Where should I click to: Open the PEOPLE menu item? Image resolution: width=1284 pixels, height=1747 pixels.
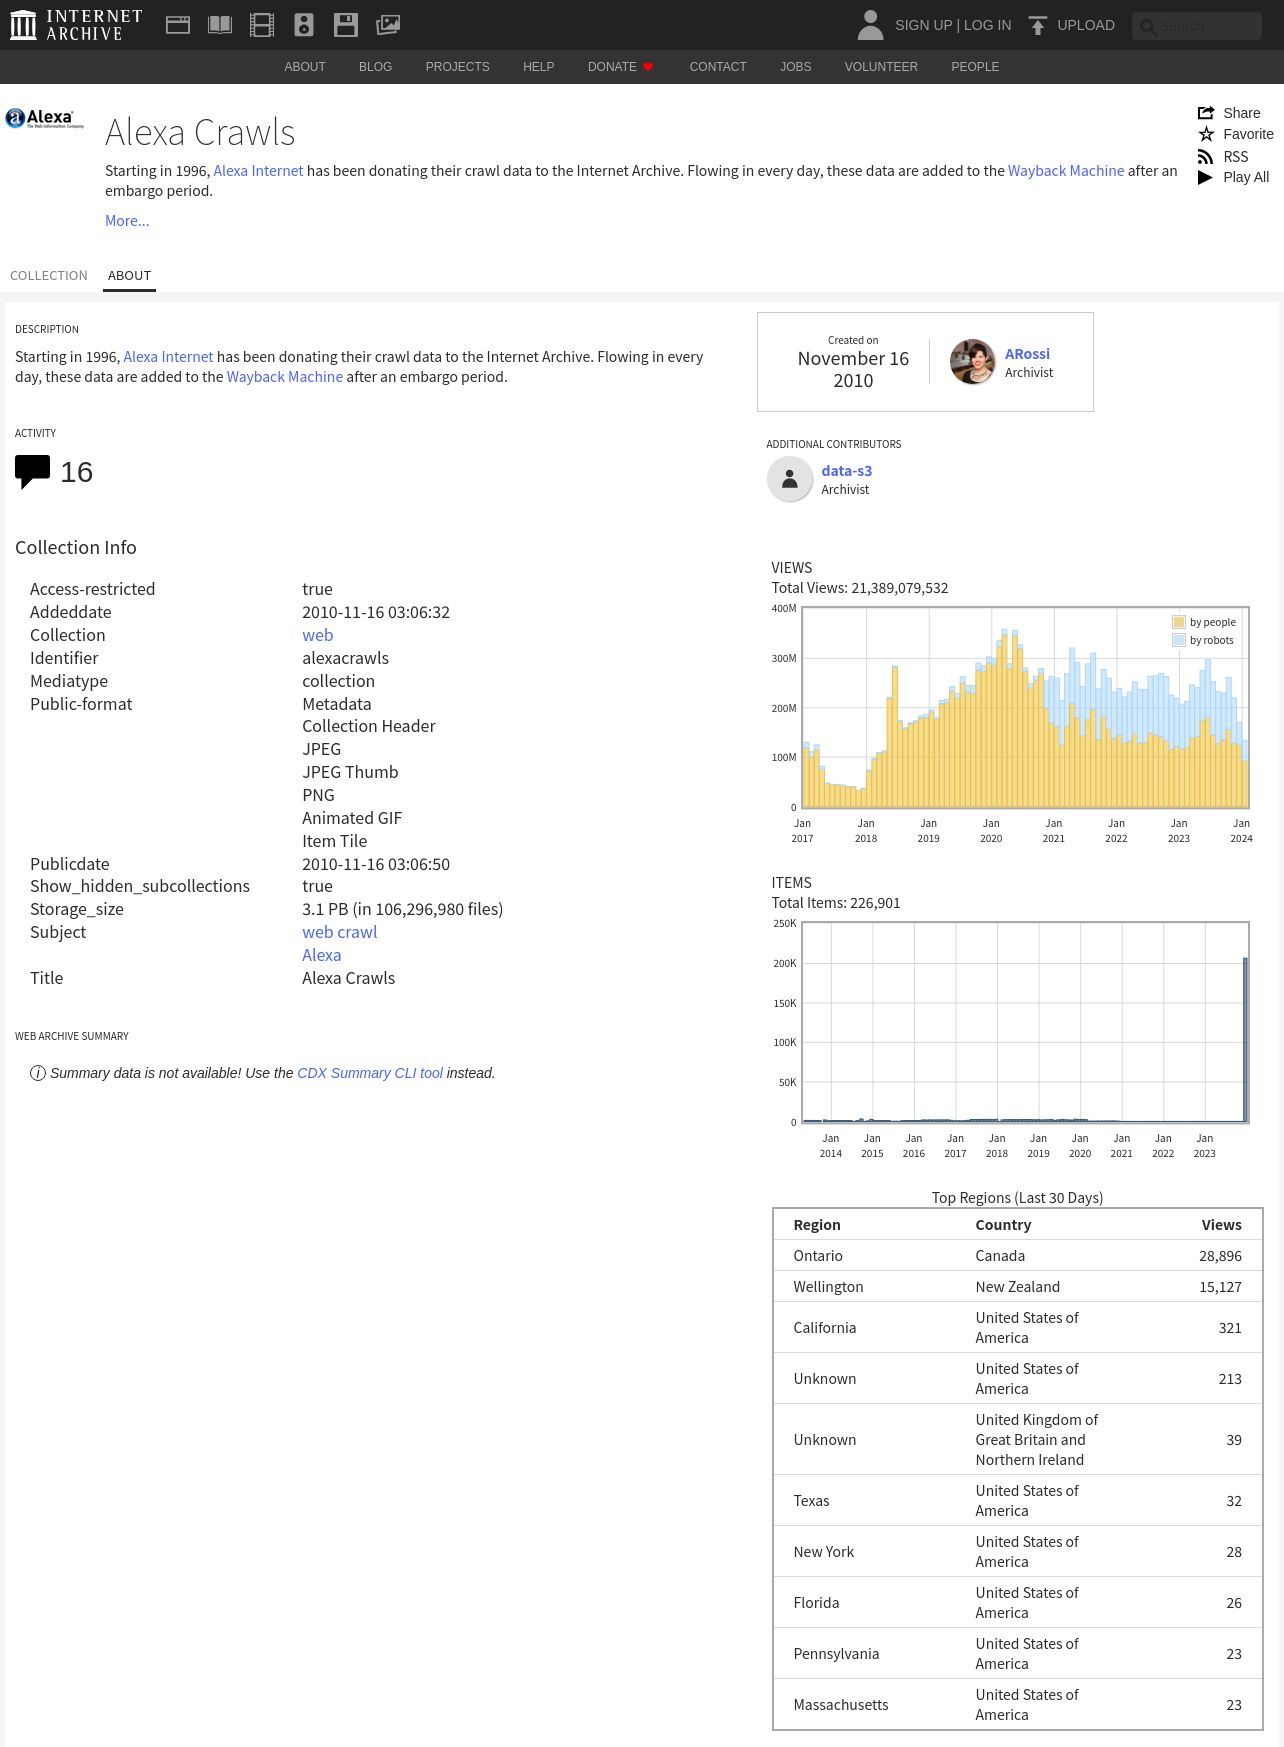pyautogui.click(x=975, y=67)
